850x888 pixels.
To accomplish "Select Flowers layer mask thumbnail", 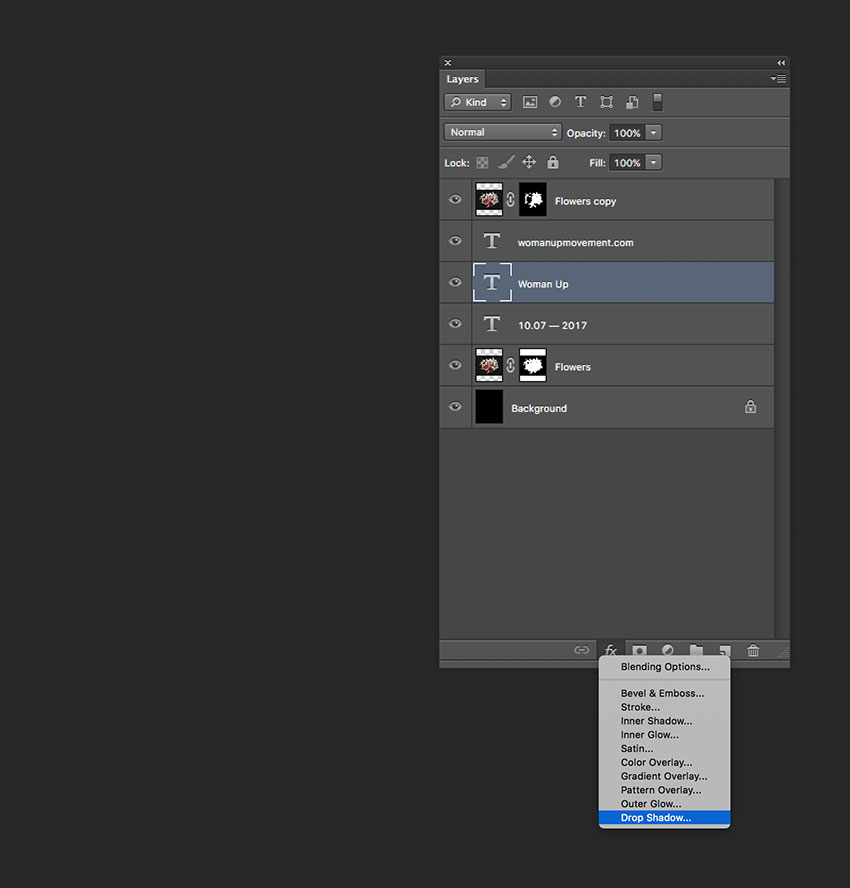I will [533, 365].
